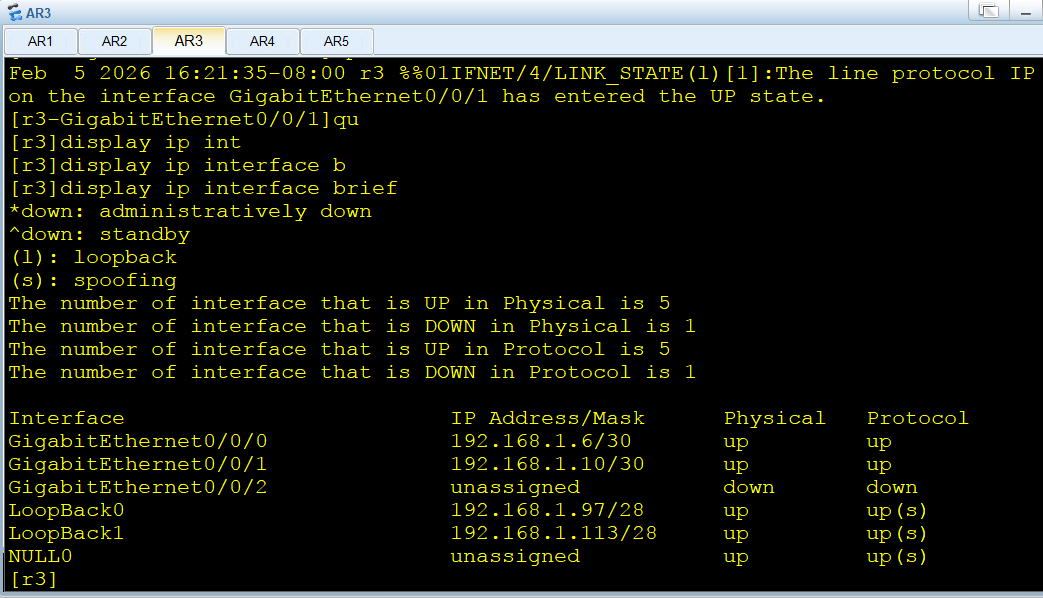This screenshot has width=1043, height=598.
Task: Click the IP address 192.168.1.113/28
Action: pyautogui.click(x=553, y=533)
